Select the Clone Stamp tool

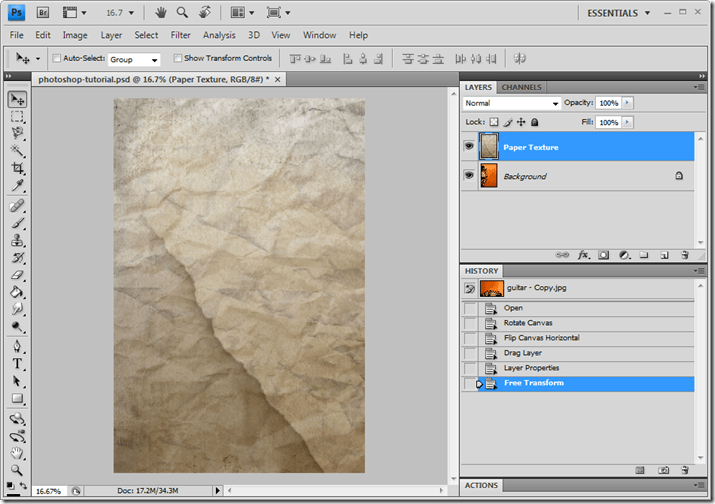click(x=17, y=241)
